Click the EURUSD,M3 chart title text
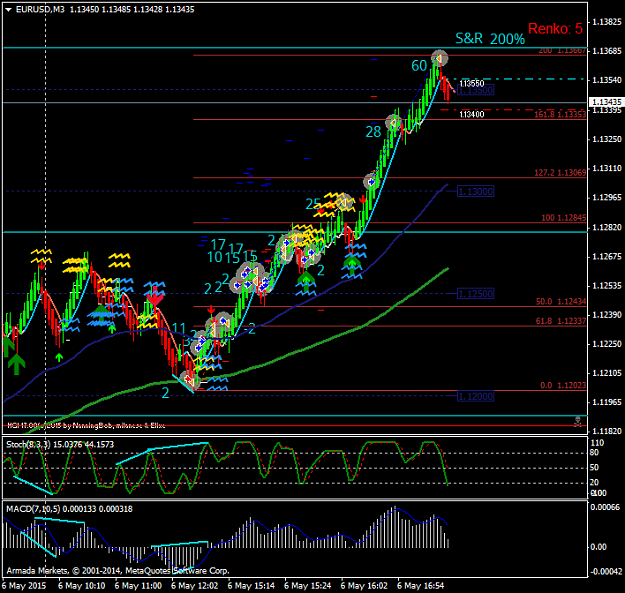Viewport: 625px width, 593px height. pyautogui.click(x=40, y=9)
